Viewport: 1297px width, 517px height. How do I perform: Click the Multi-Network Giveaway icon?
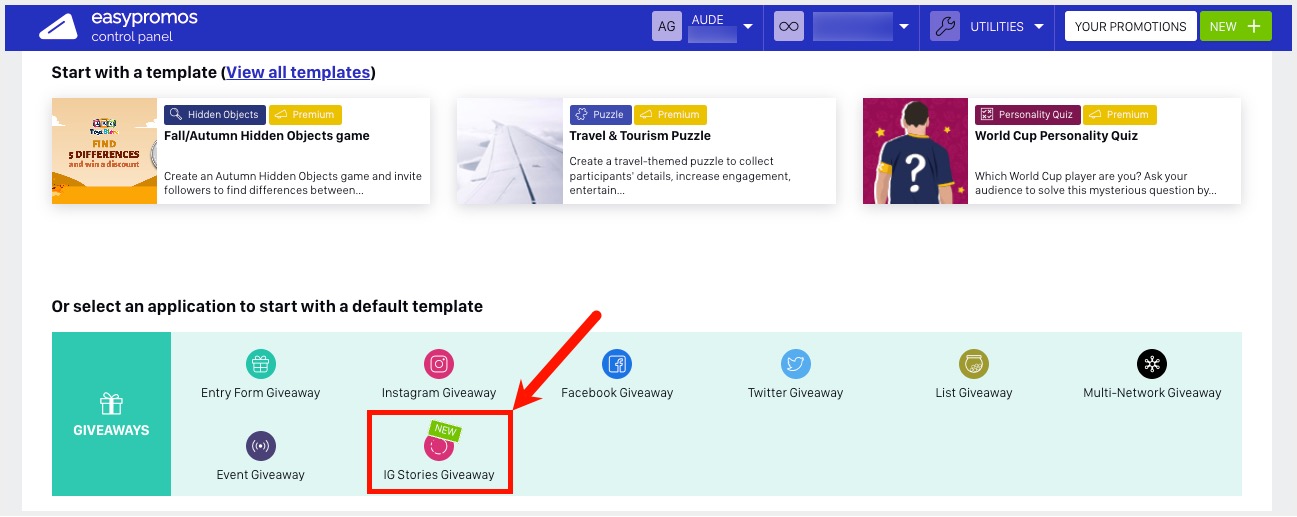pos(1152,364)
